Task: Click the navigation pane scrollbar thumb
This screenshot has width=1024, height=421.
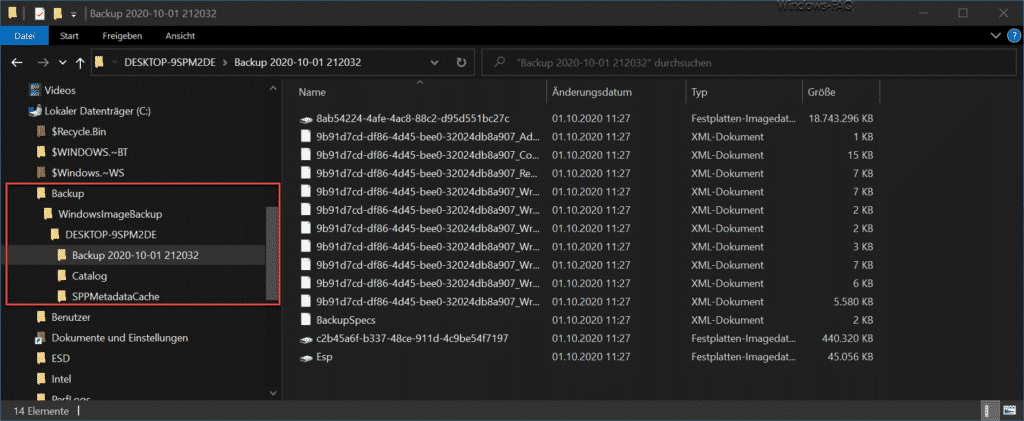Action: click(272, 254)
